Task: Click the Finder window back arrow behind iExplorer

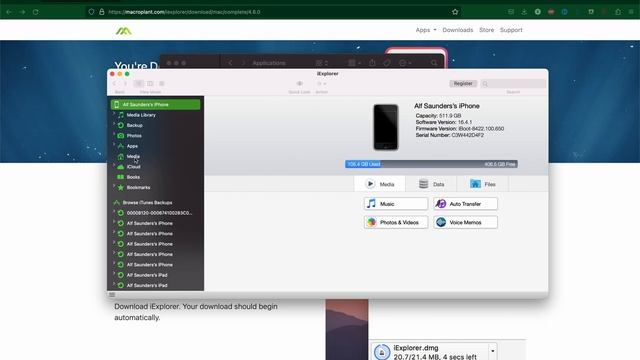Action: [x=231, y=63]
